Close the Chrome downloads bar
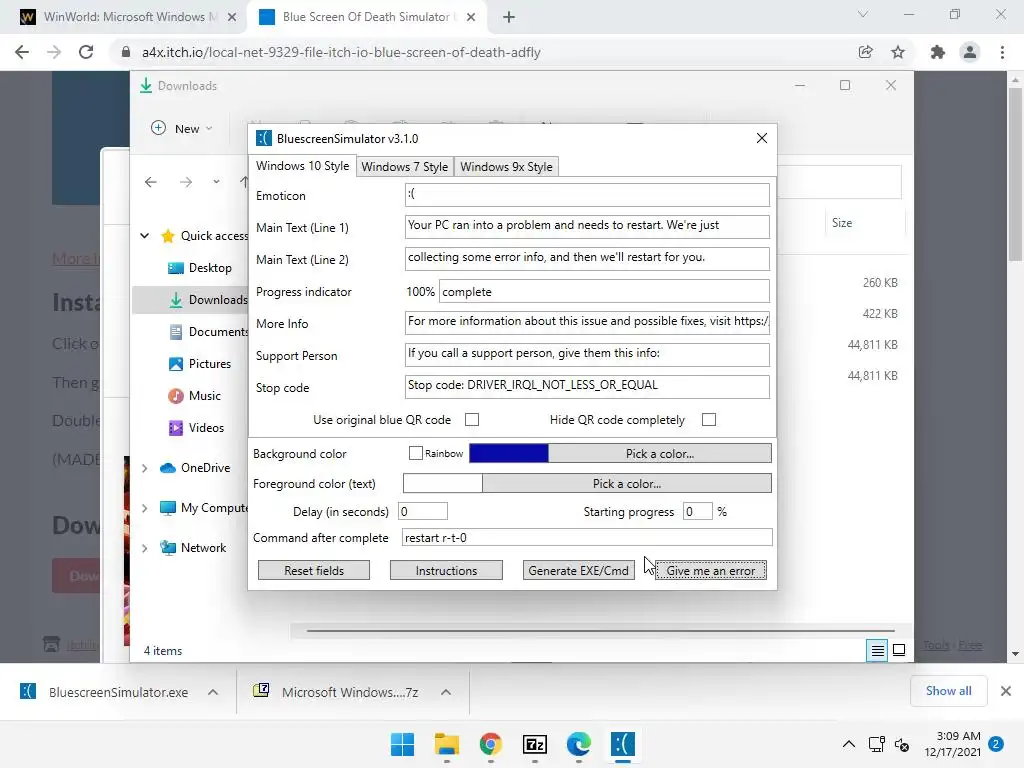Viewport: 1024px width, 768px height. tap(1006, 691)
